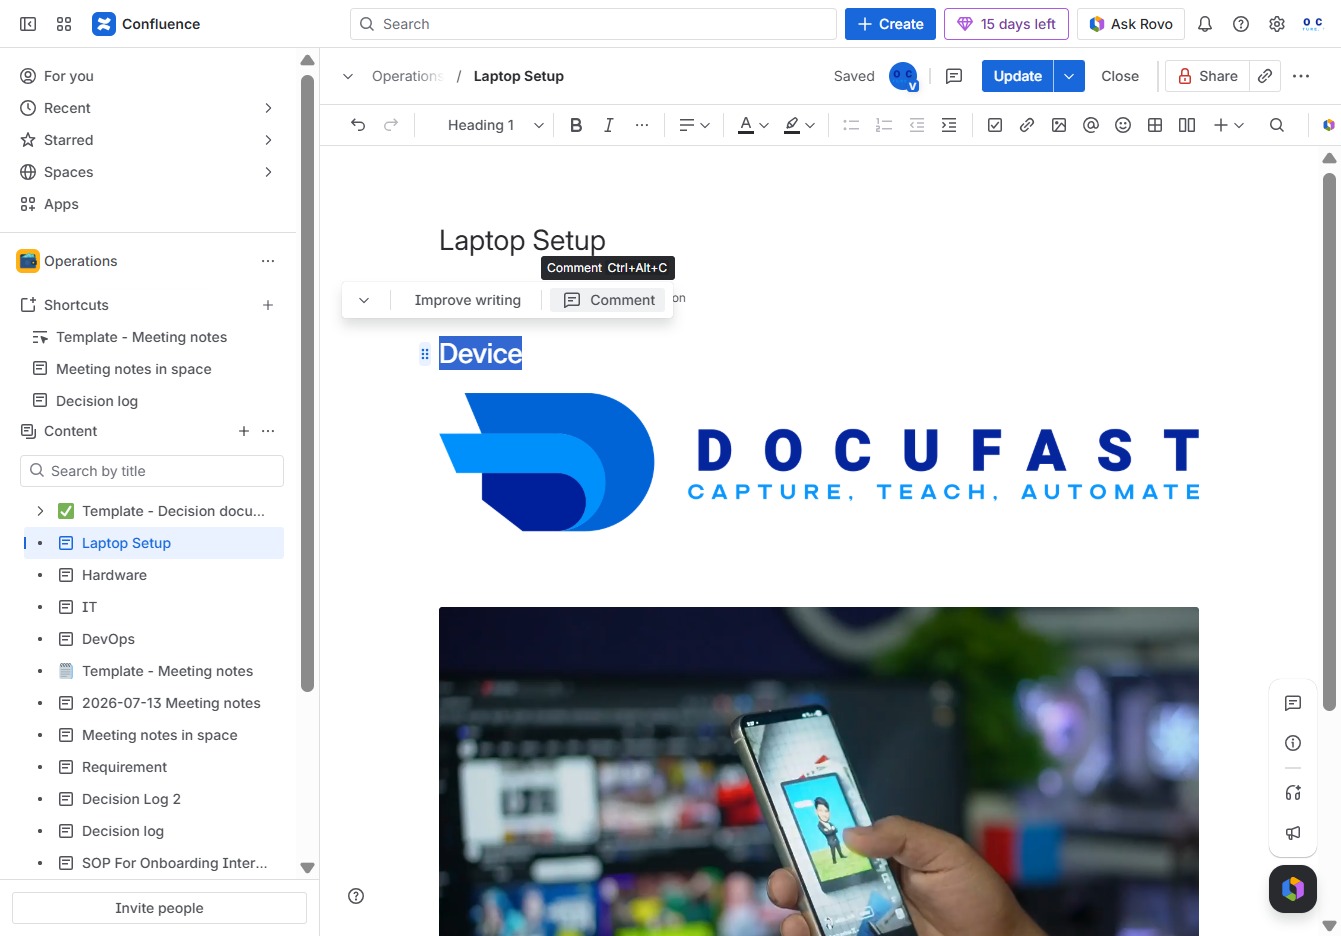This screenshot has height=936, width=1341.
Task: Toggle bold formatting
Action: click(x=576, y=125)
